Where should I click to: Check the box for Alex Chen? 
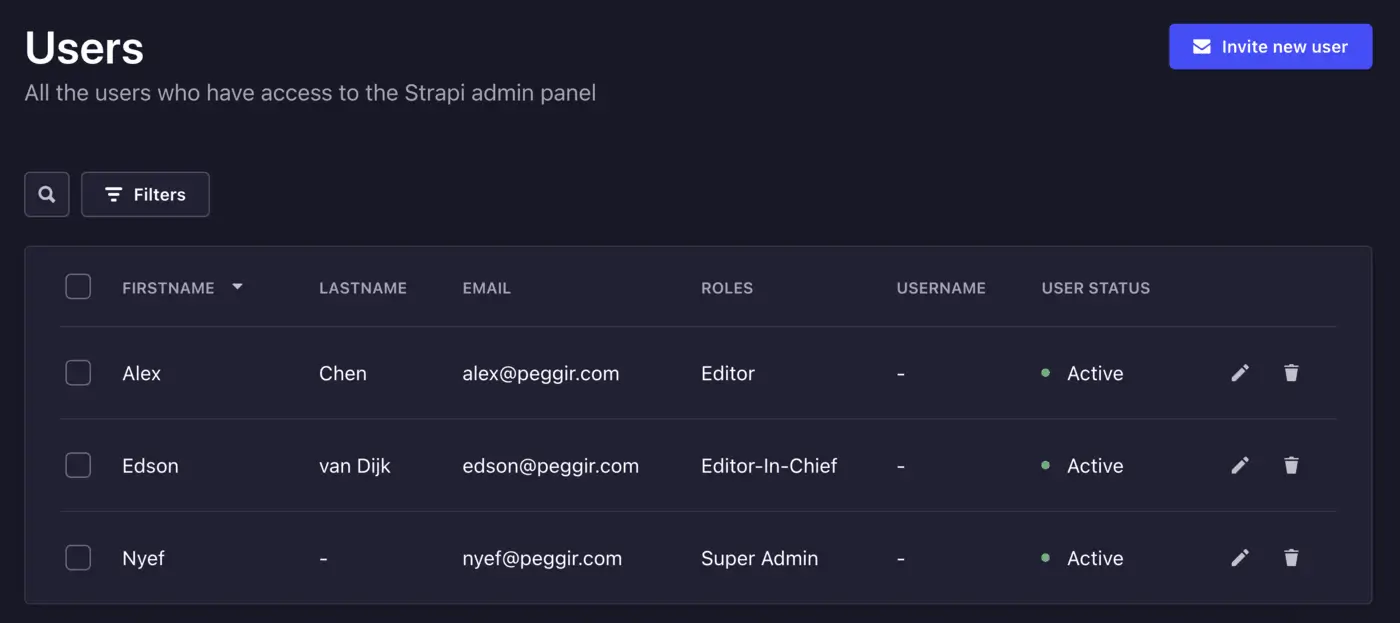[x=78, y=373]
